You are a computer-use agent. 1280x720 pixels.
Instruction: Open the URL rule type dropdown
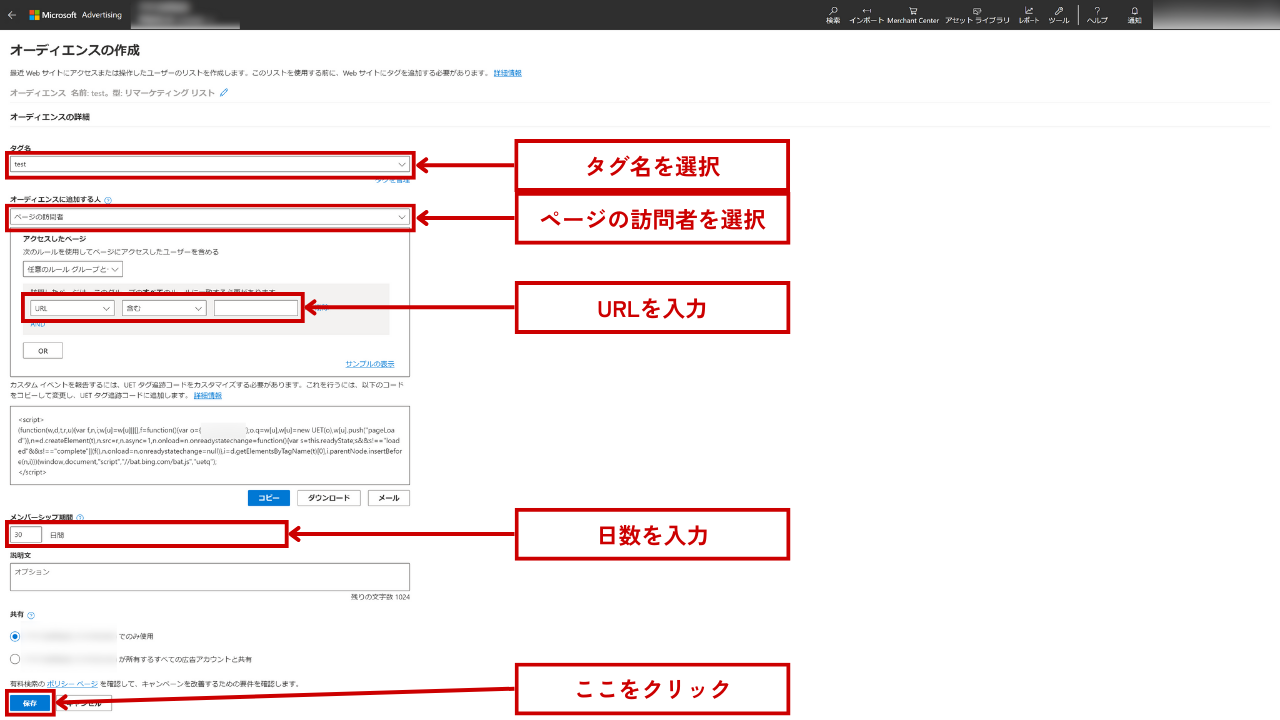click(x=72, y=309)
